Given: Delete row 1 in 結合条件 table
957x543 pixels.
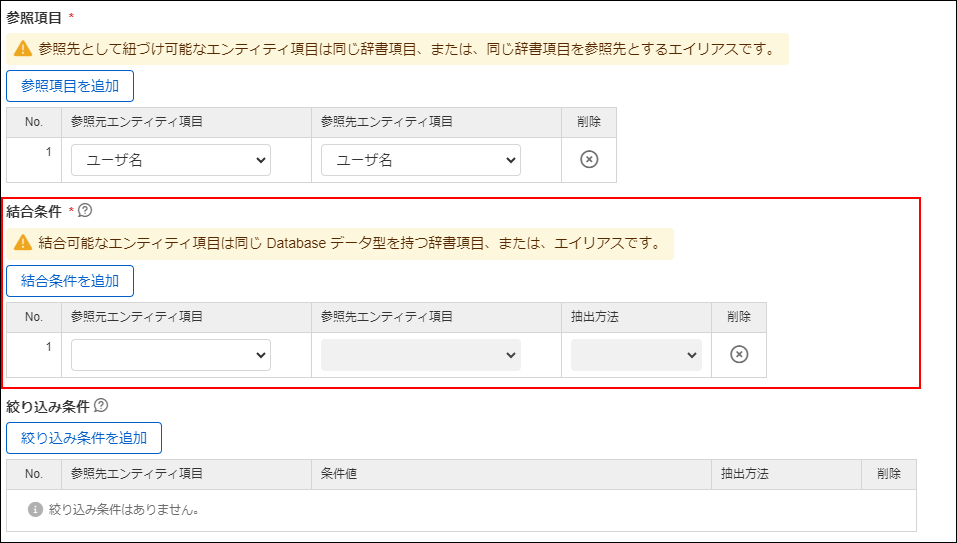Looking at the screenshot, I should click(x=739, y=354).
